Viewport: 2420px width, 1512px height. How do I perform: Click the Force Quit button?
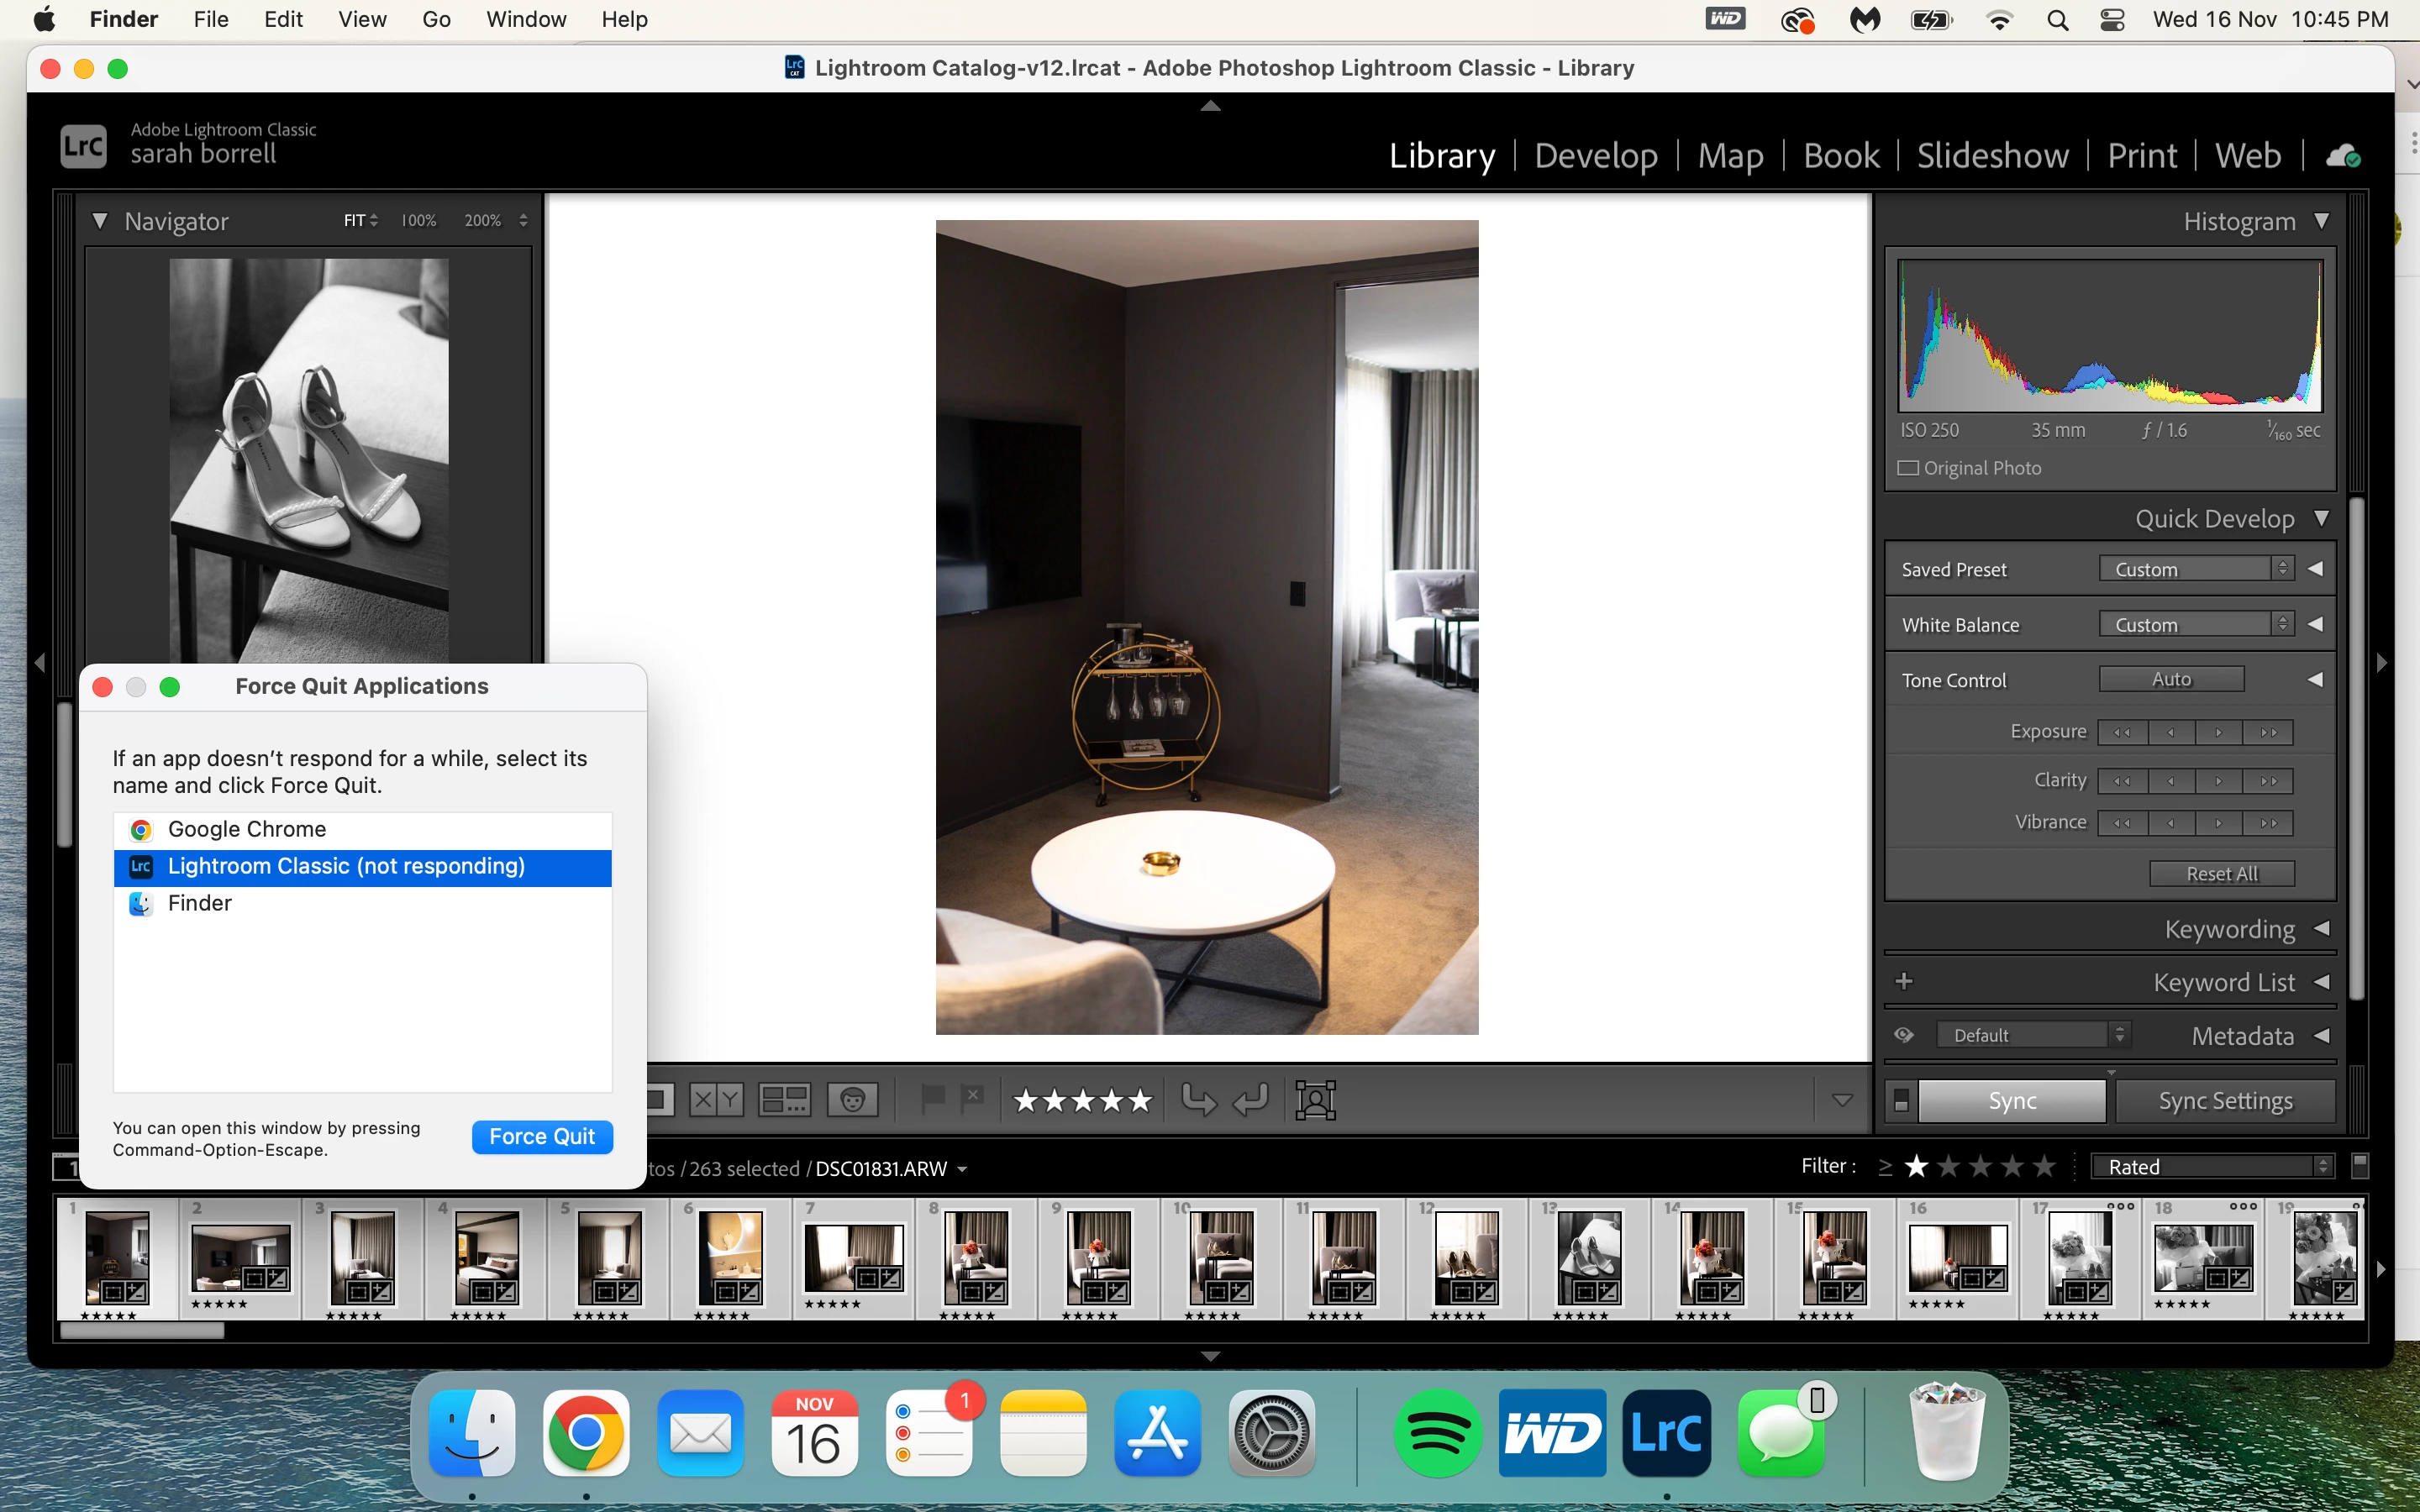tap(542, 1137)
